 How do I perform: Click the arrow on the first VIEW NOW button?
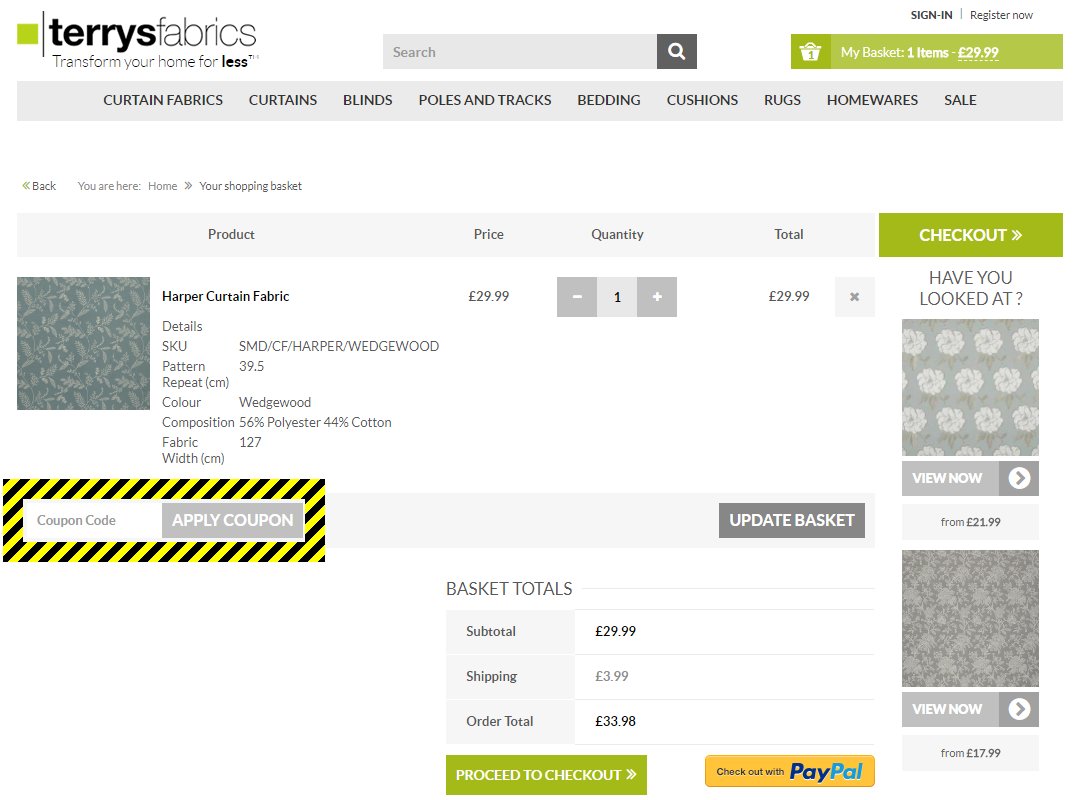1019,478
